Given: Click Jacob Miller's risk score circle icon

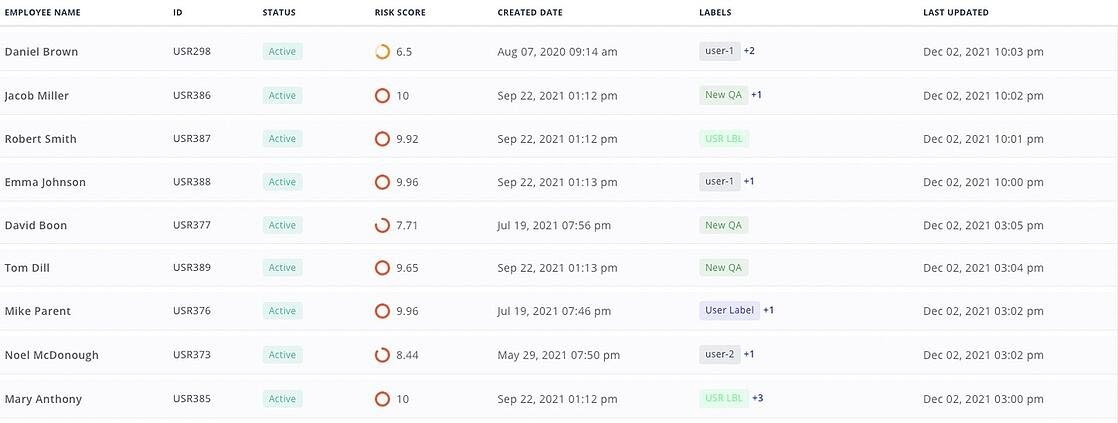Looking at the screenshot, I should tap(382, 96).
